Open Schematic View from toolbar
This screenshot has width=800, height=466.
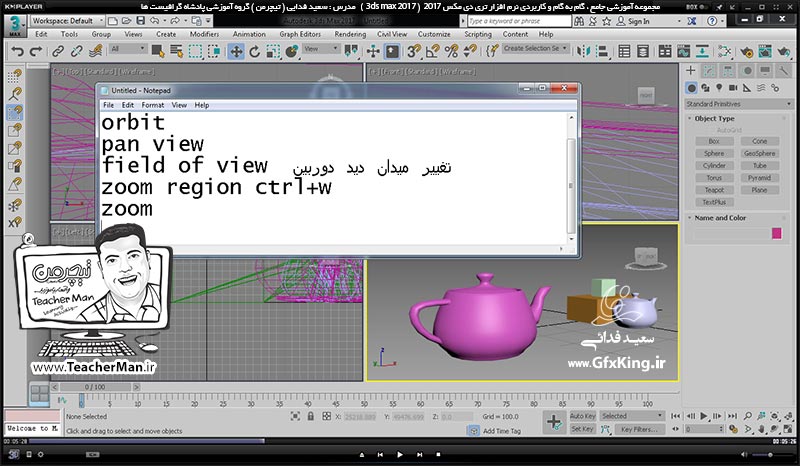702,52
